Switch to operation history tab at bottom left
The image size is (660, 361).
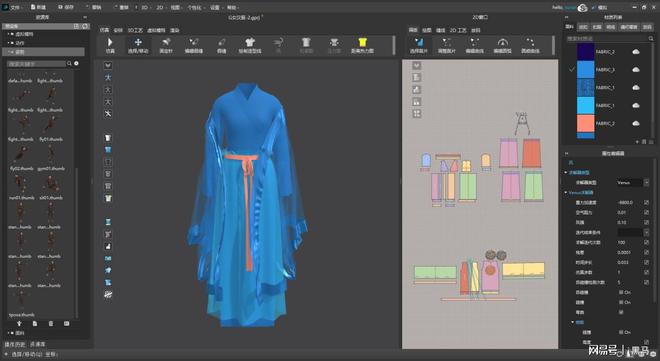[x=15, y=344]
